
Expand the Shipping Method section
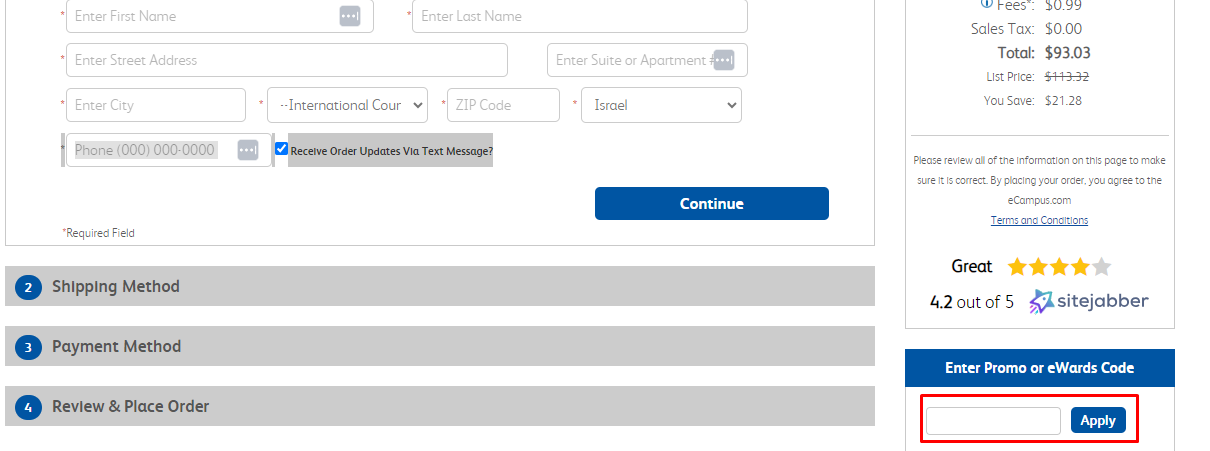[x=440, y=286]
